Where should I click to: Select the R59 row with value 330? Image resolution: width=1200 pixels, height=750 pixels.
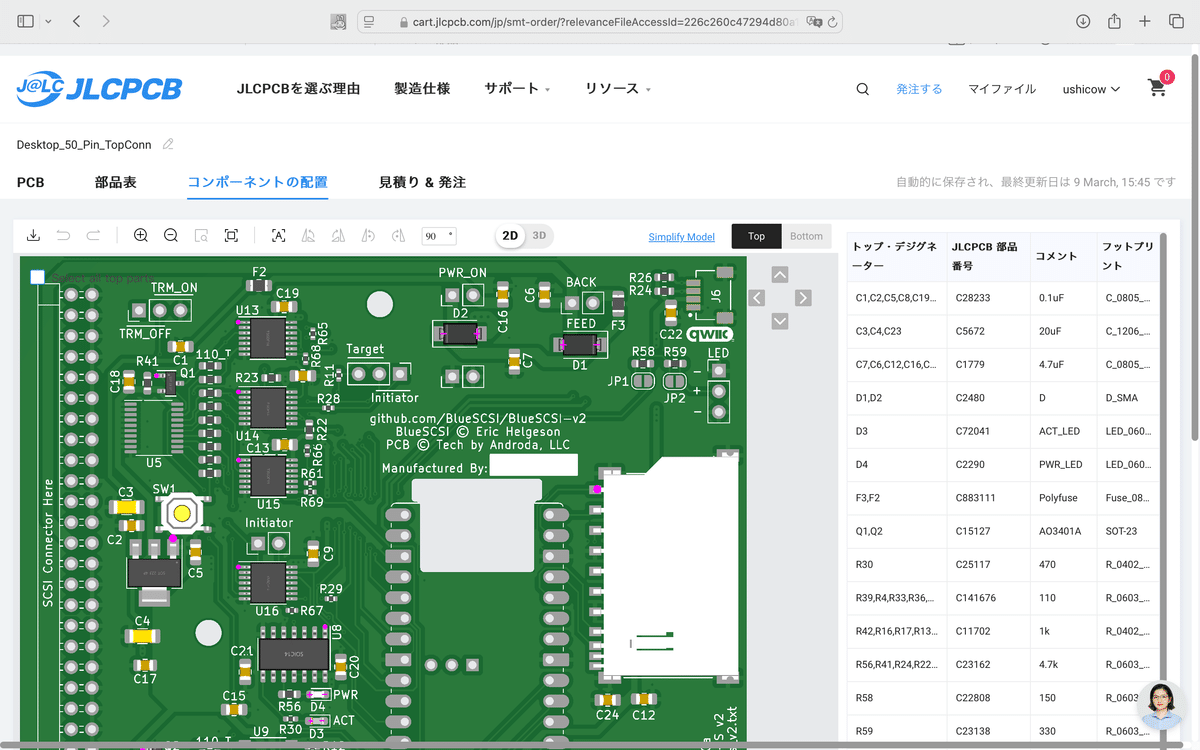pyautogui.click(x=1003, y=731)
